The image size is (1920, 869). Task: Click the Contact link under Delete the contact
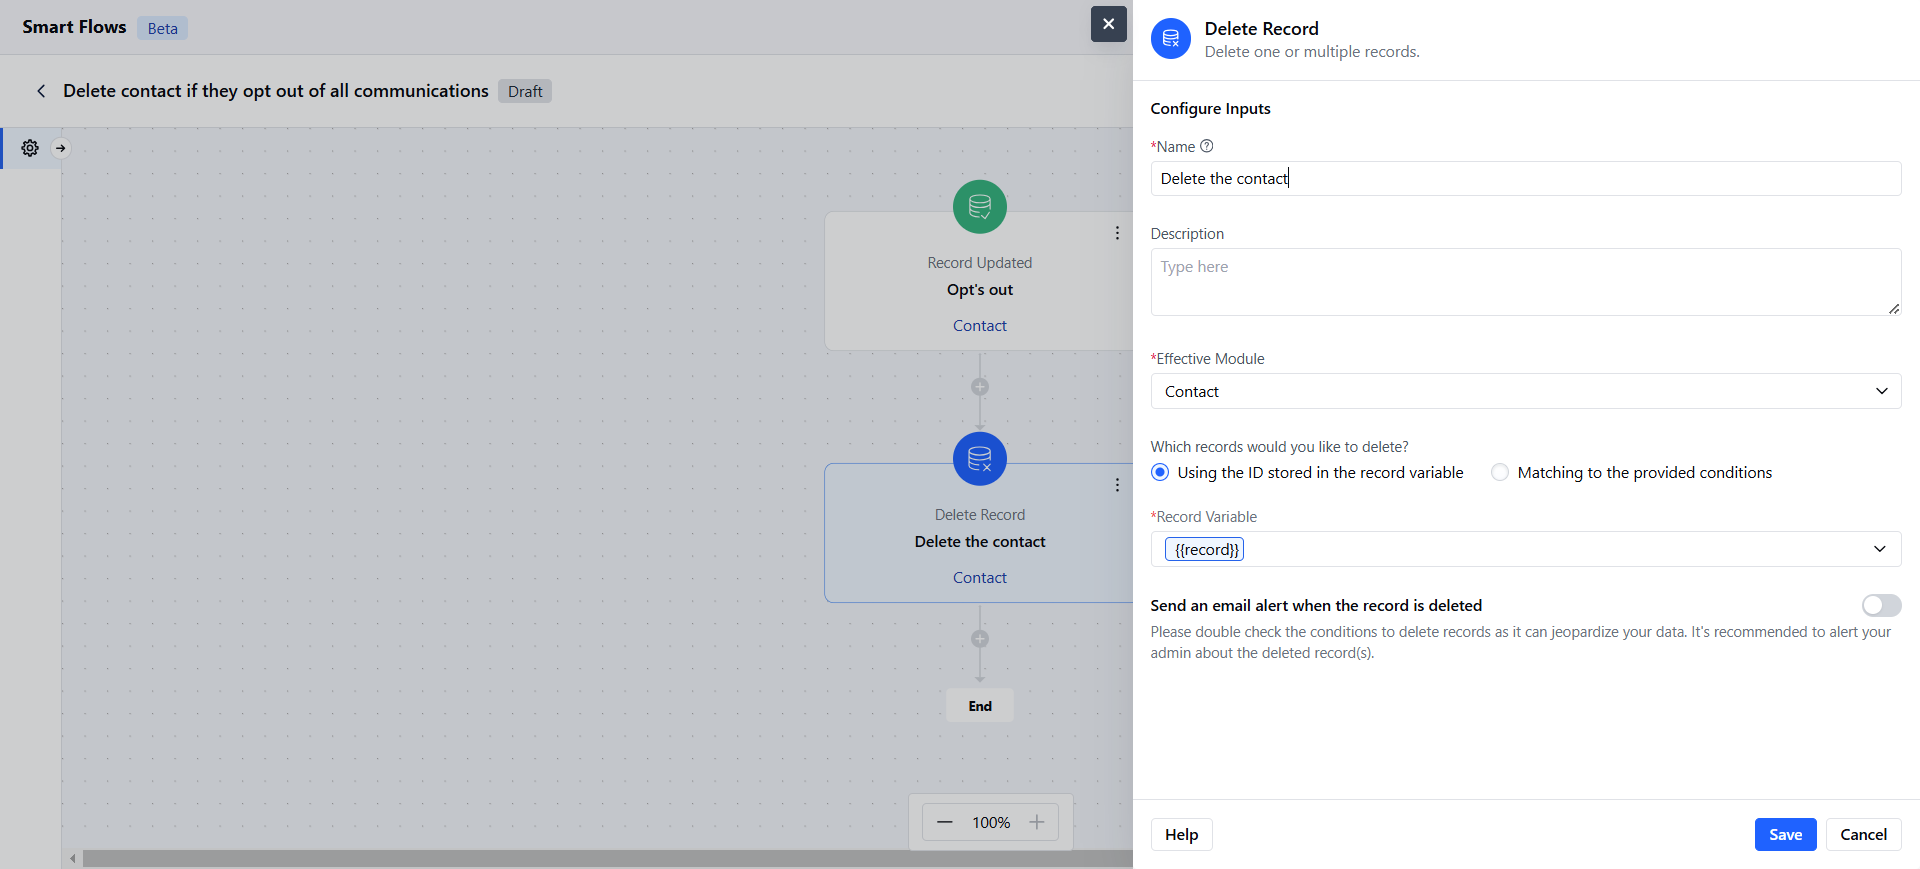(980, 578)
